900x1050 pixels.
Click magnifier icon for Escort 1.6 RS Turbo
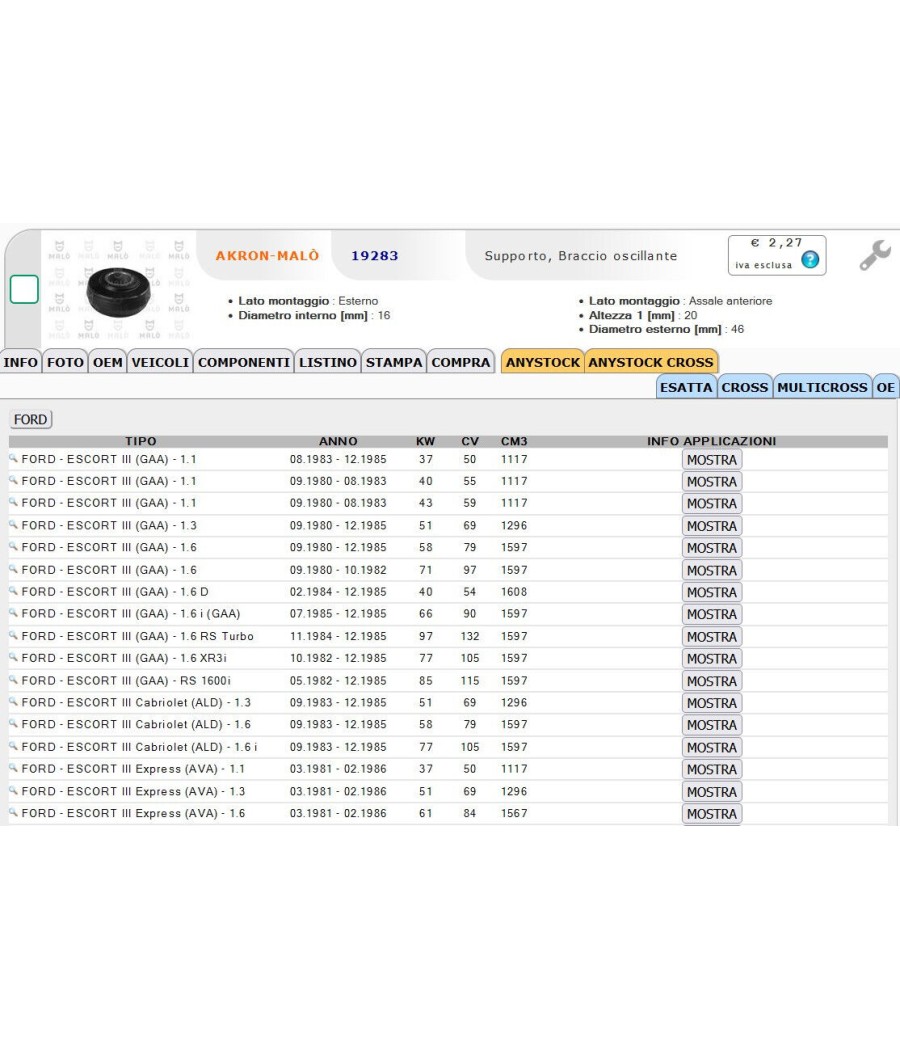(13, 635)
